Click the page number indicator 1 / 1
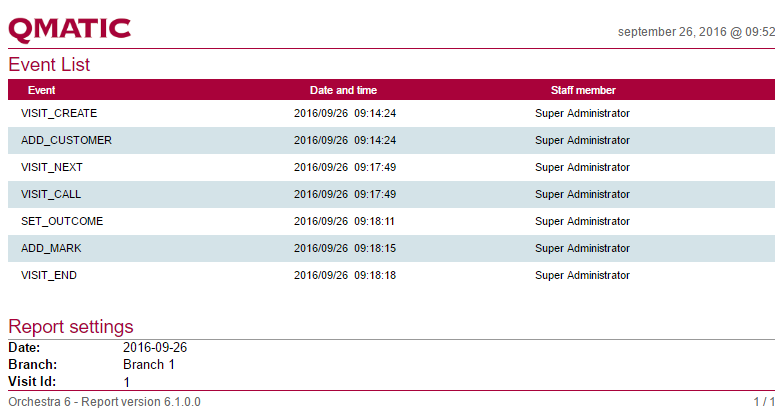Image resolution: width=784 pixels, height=419 pixels. coord(764,402)
